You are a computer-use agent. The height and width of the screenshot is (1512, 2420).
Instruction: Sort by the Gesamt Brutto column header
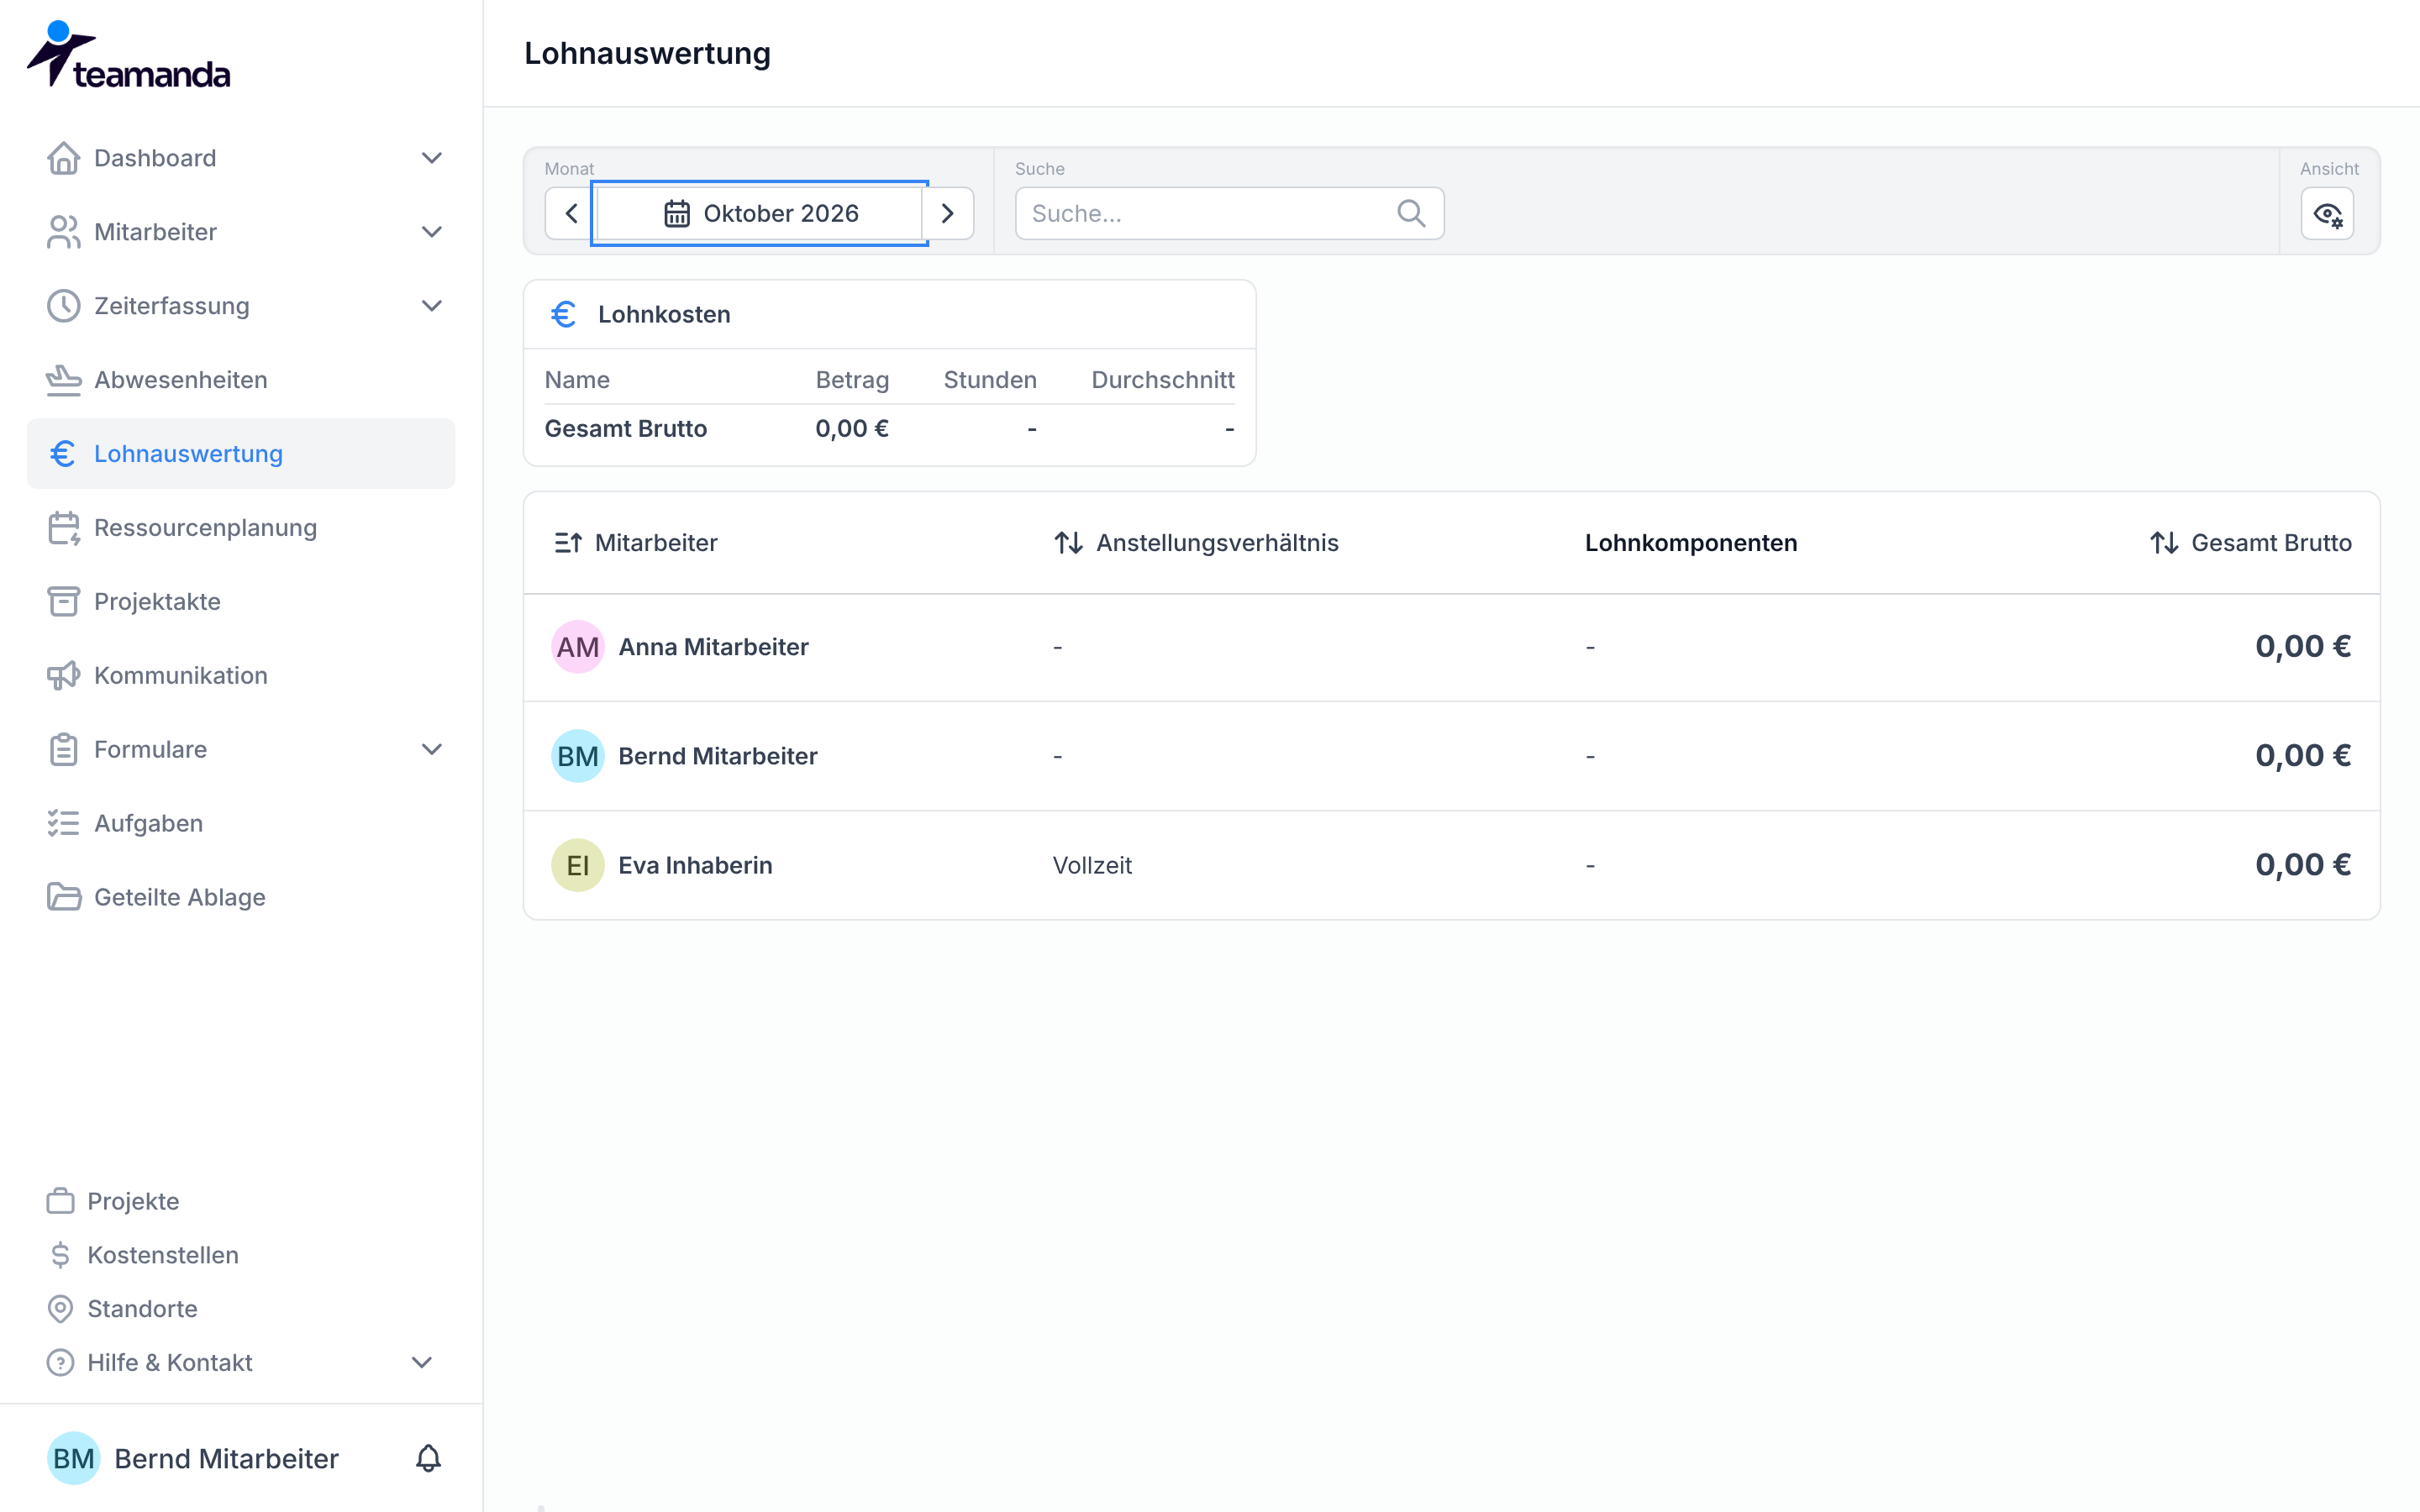pyautogui.click(x=2251, y=543)
